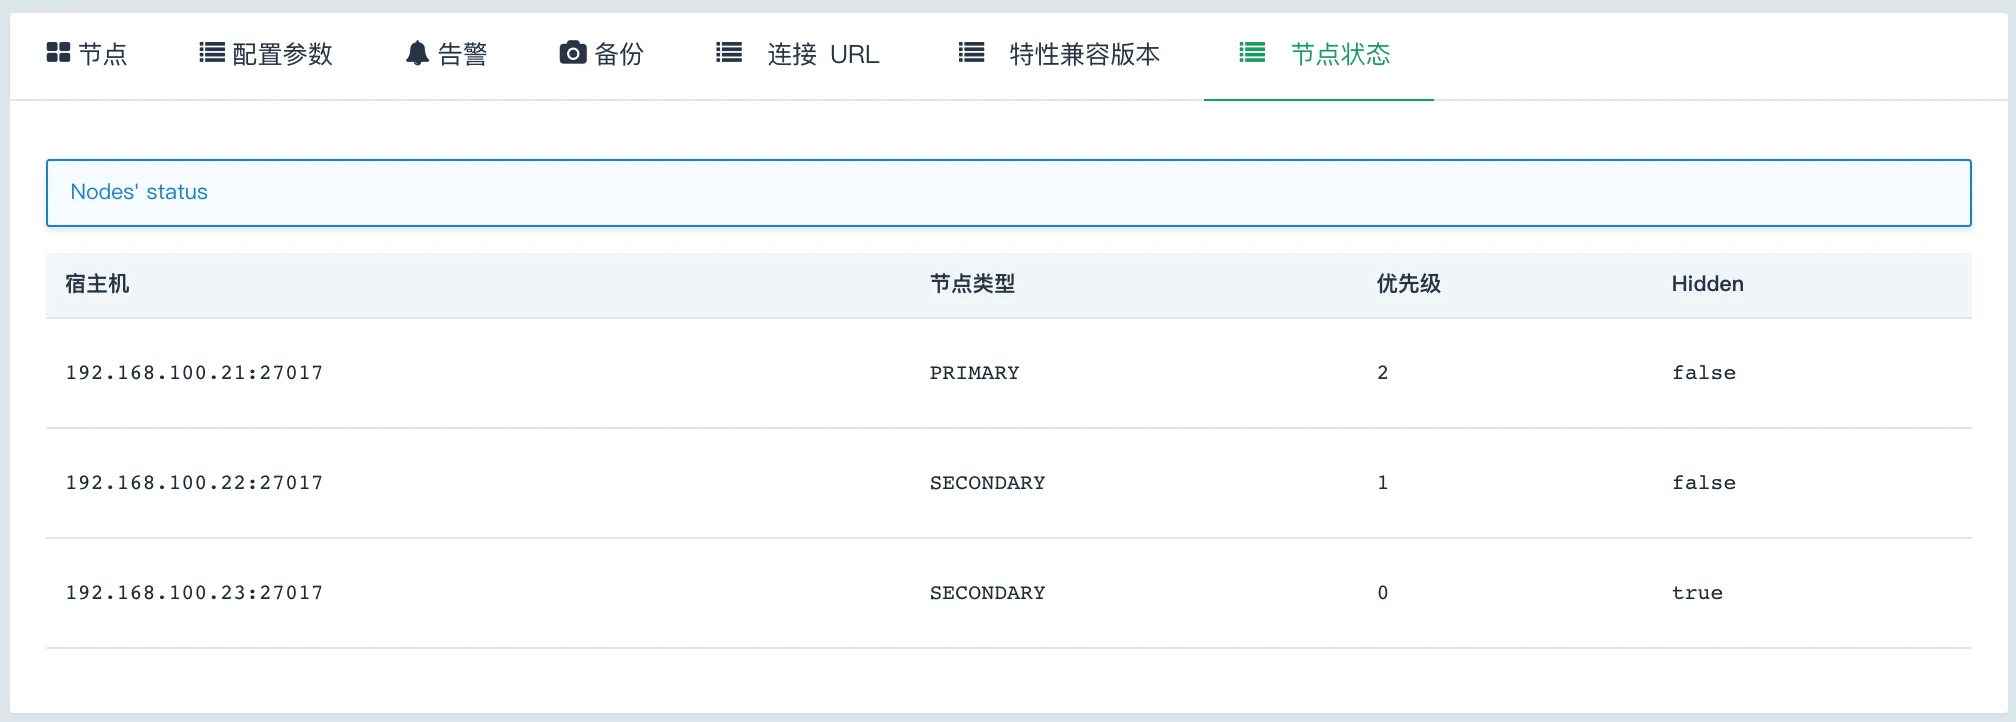
Task: Open the 告警 tab
Action: click(x=462, y=54)
